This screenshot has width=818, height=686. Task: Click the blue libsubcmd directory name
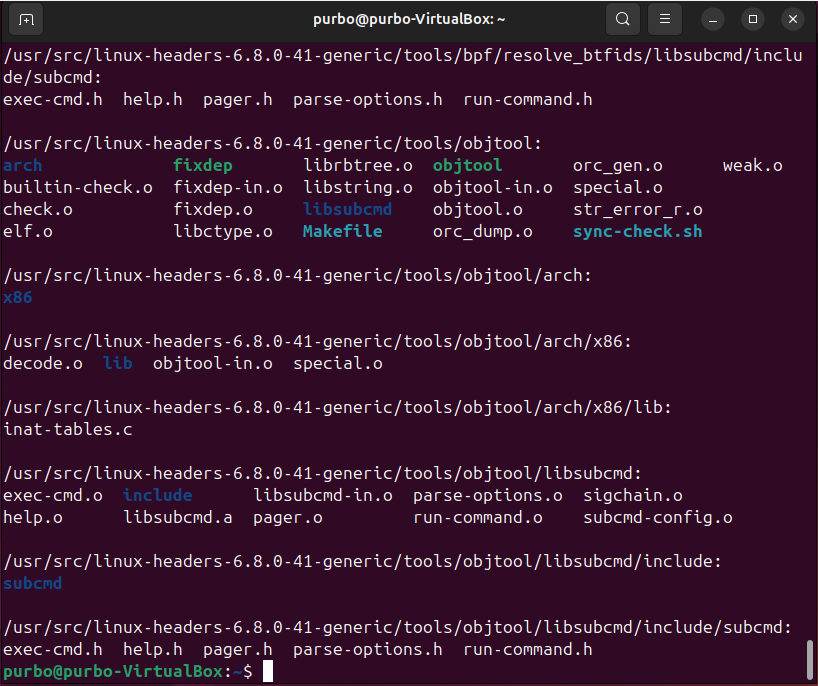347,209
